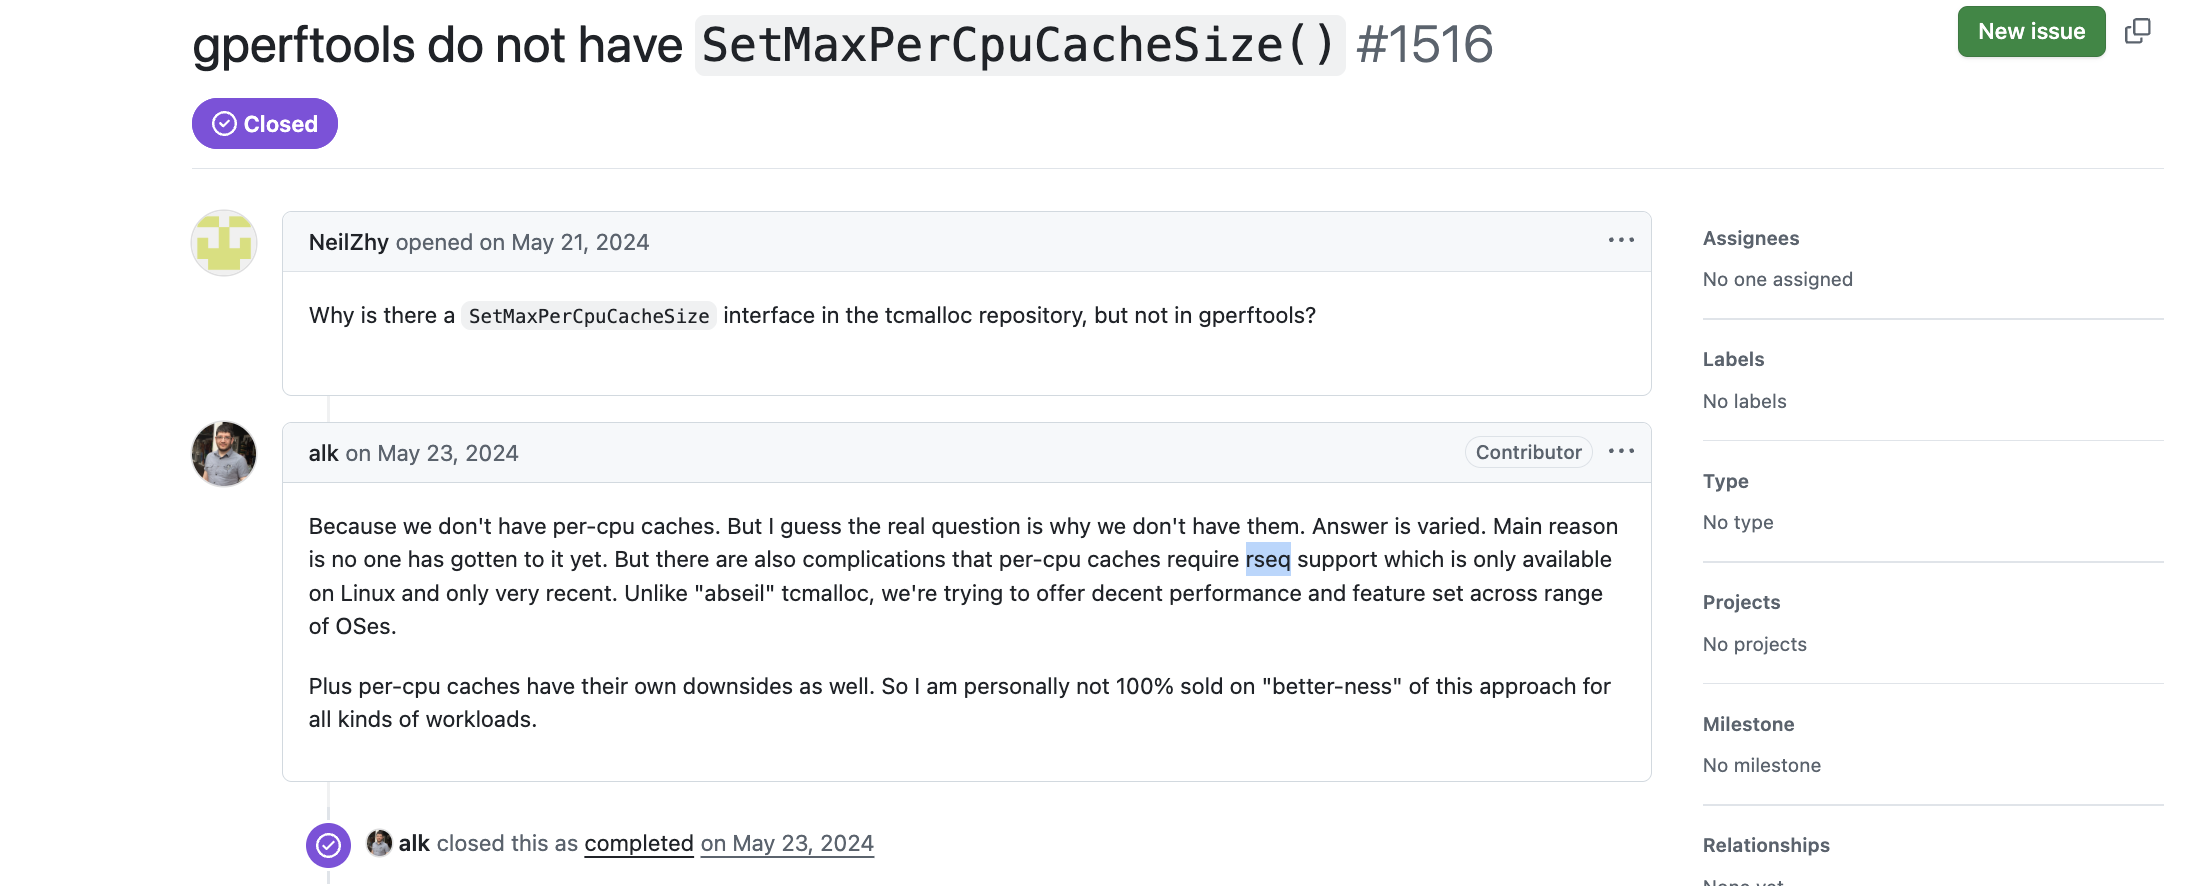Create a New issue
This screenshot has height=886, width=2210.
(2031, 31)
